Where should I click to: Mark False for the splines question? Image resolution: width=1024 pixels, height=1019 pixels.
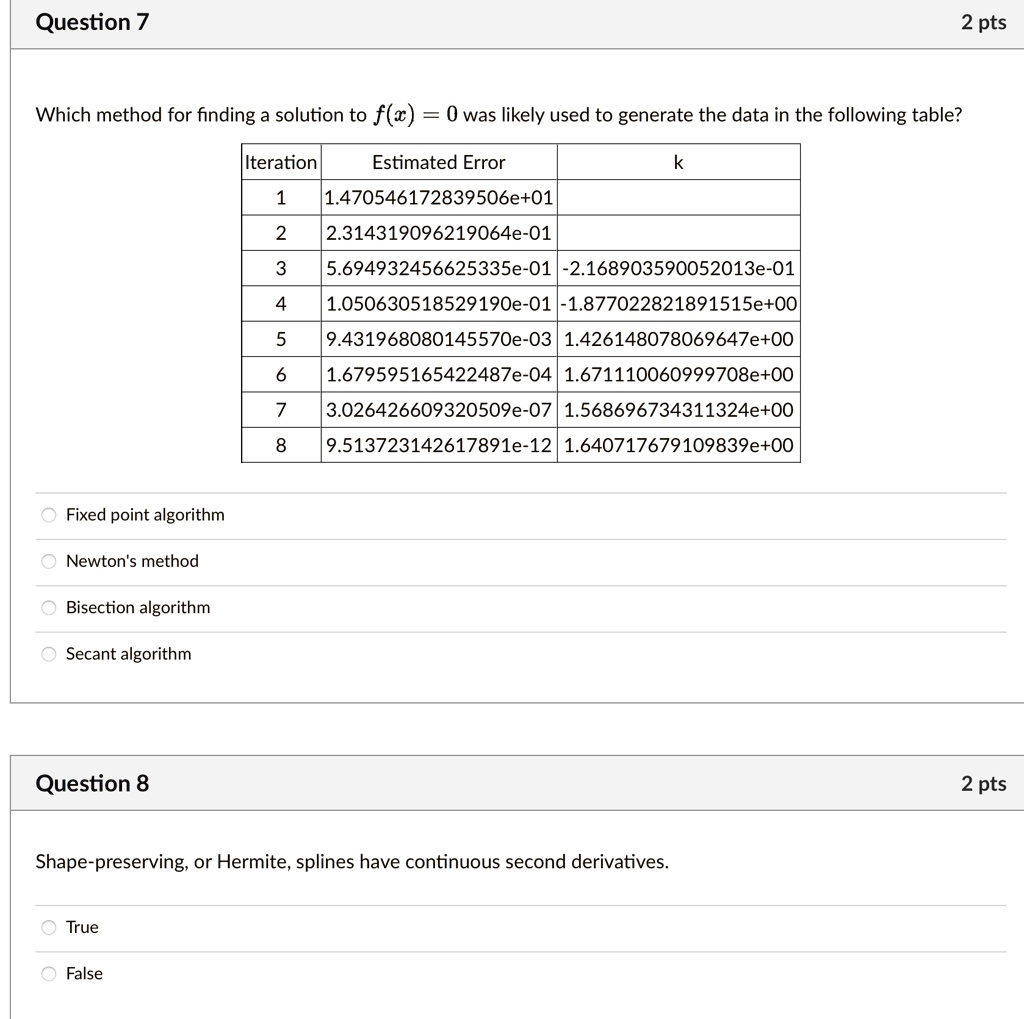tap(48, 973)
